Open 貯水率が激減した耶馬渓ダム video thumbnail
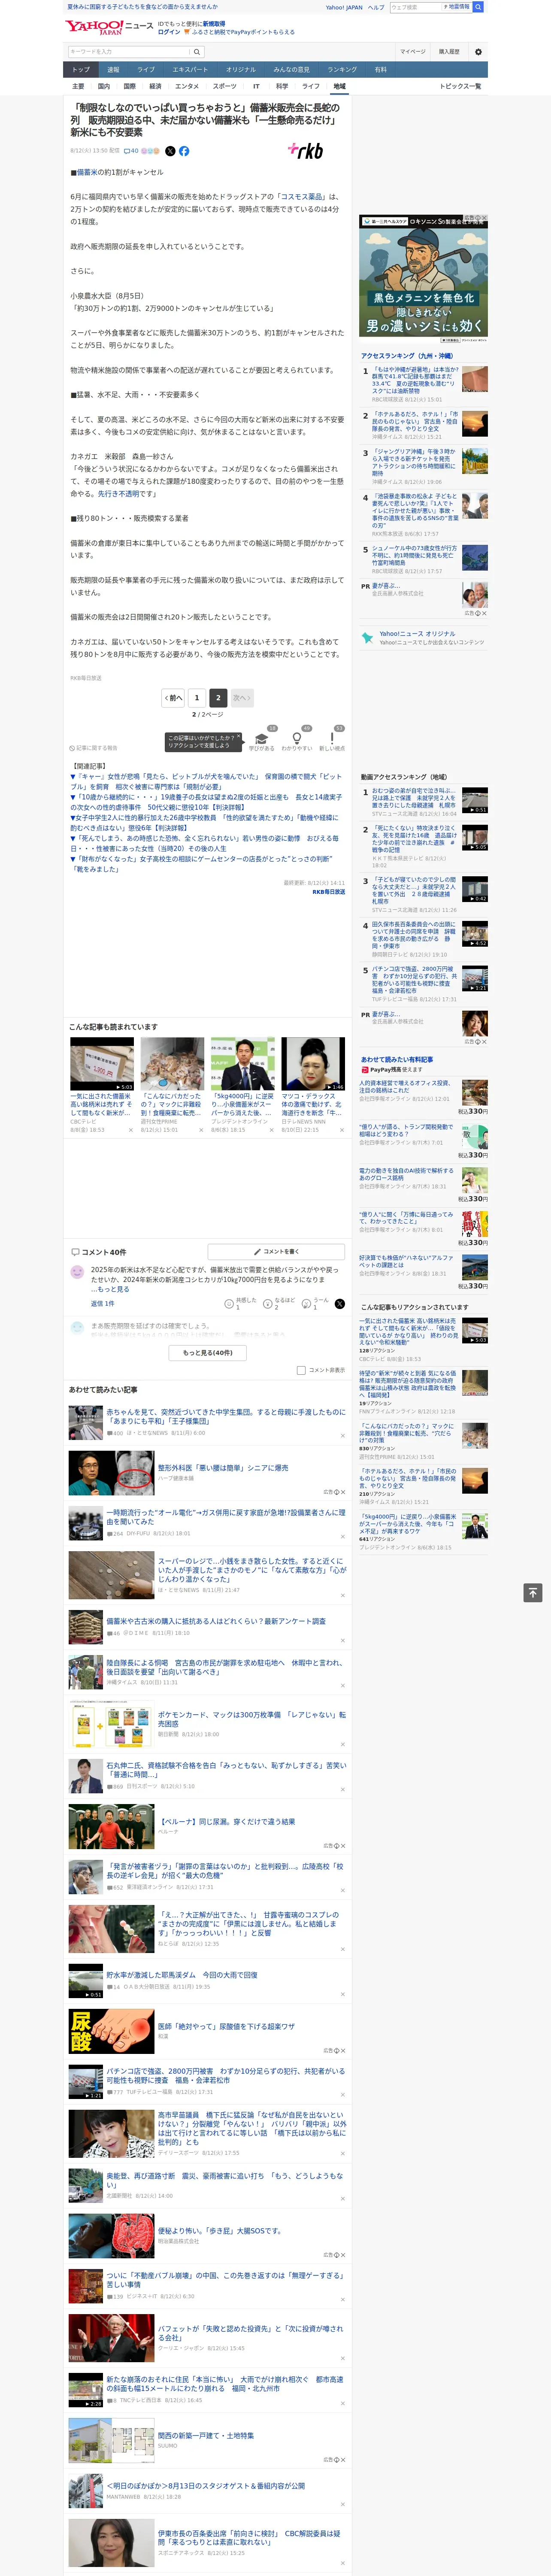This screenshot has height=2576, width=551. tap(85, 1981)
